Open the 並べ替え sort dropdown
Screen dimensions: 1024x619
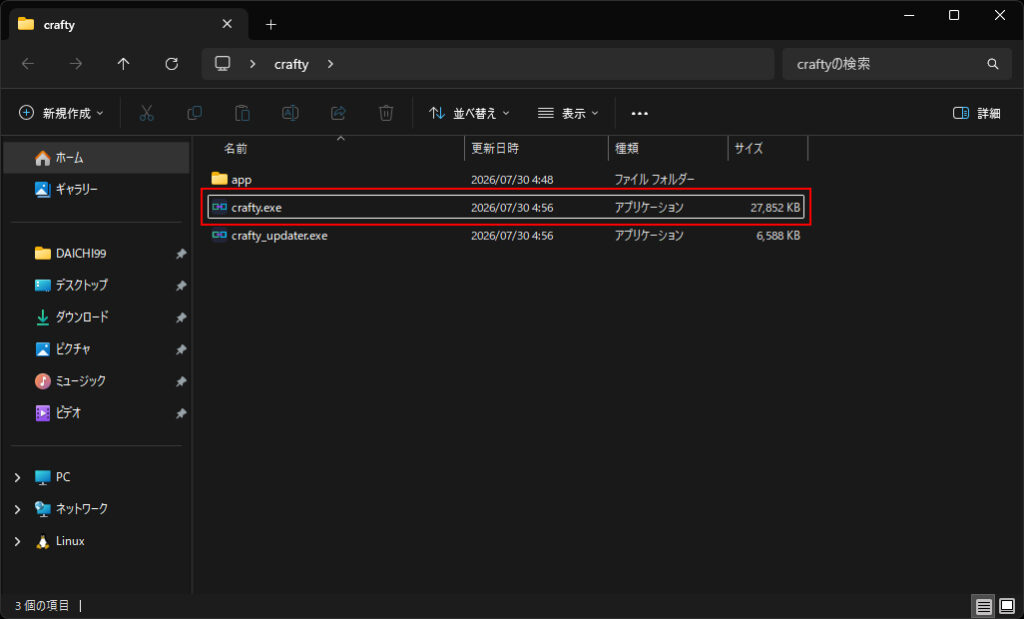469,113
